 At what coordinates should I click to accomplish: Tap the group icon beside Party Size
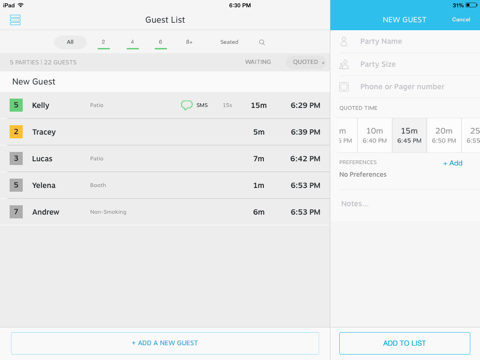(x=344, y=64)
